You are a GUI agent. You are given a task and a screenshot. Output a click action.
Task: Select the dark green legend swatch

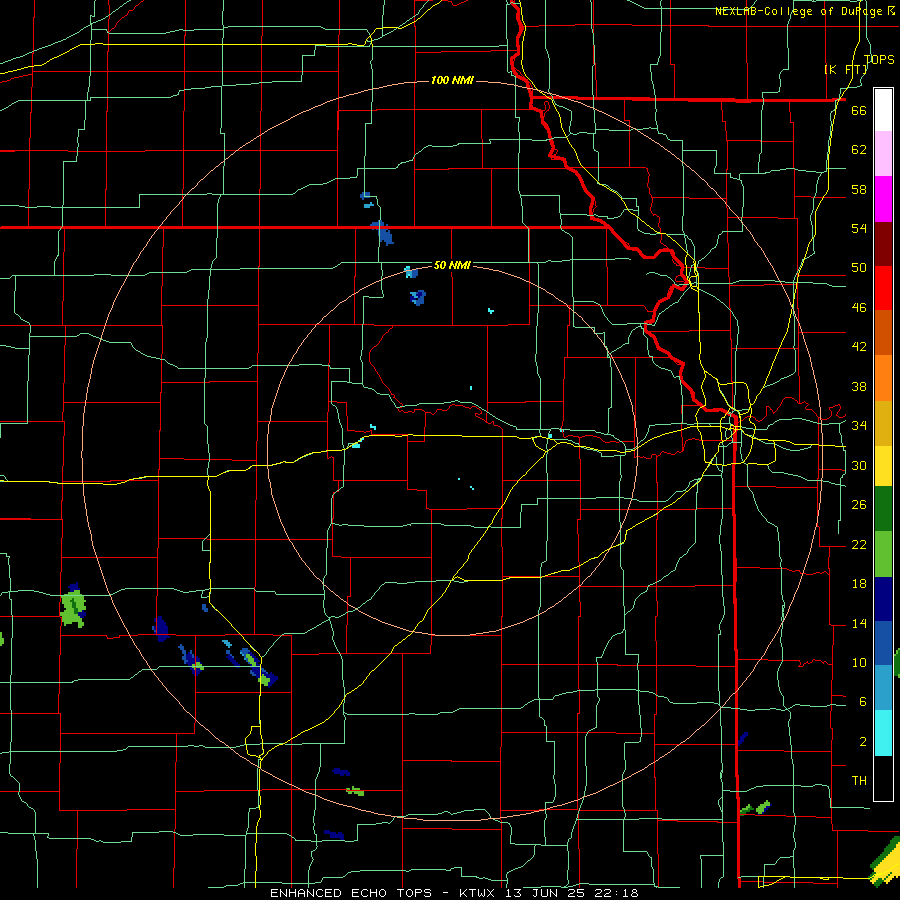(x=883, y=509)
